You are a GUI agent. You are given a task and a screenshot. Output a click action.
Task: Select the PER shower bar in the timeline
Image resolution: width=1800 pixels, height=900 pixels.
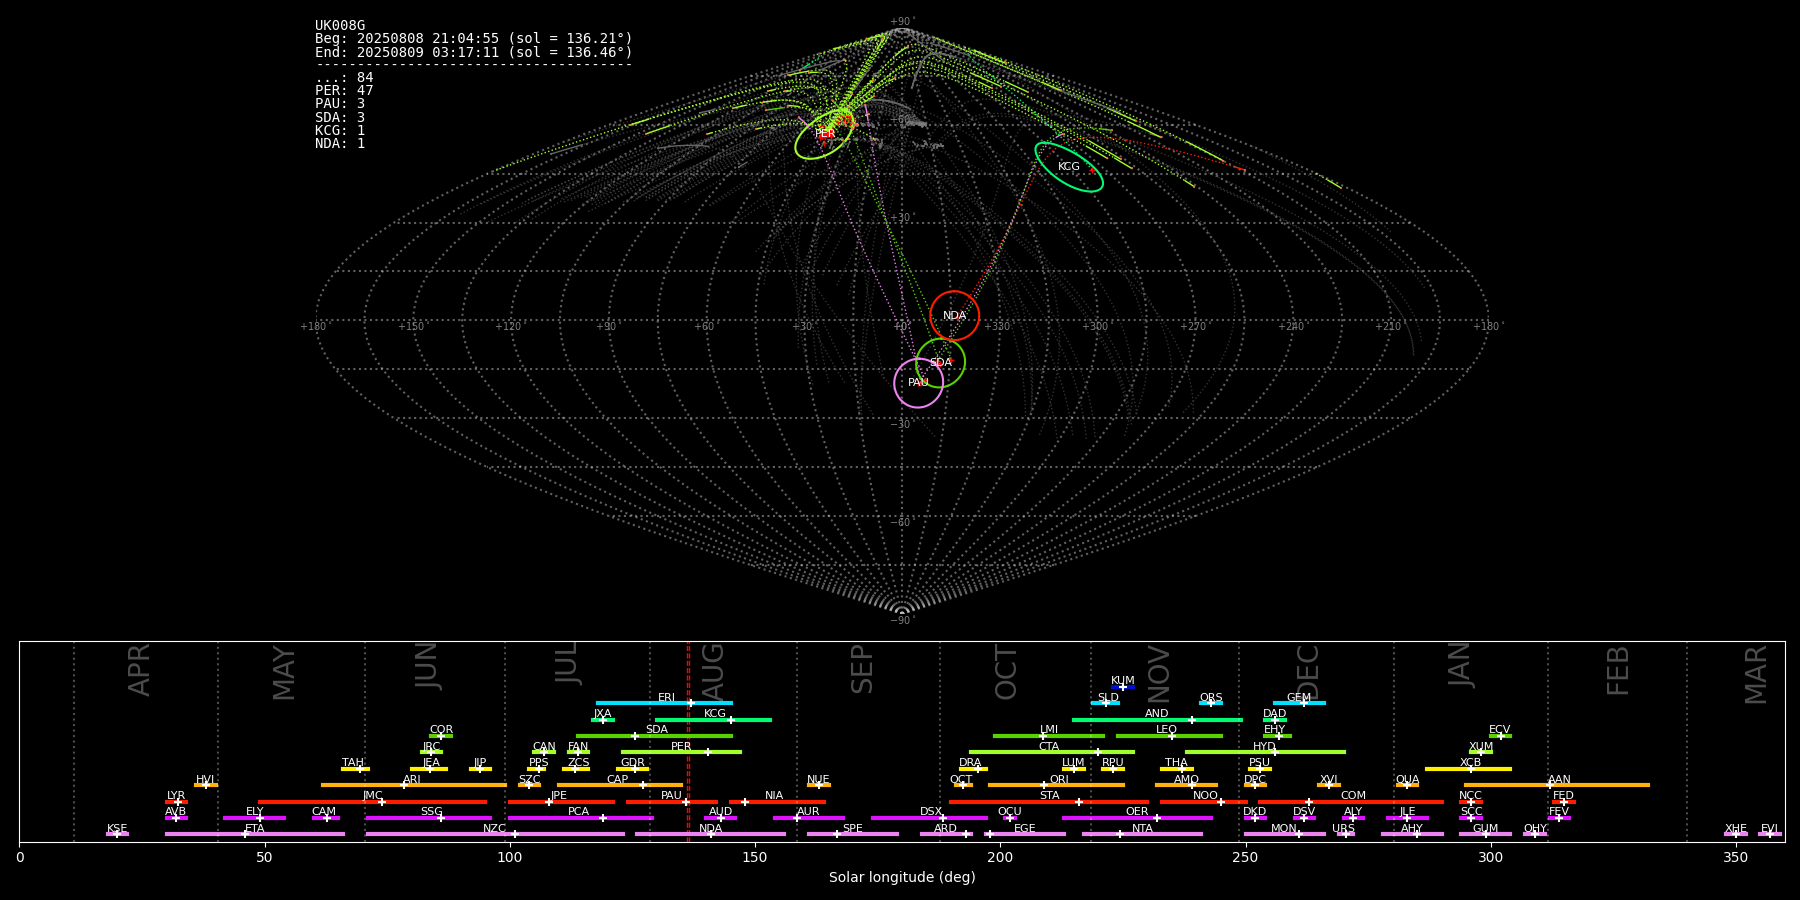681,752
